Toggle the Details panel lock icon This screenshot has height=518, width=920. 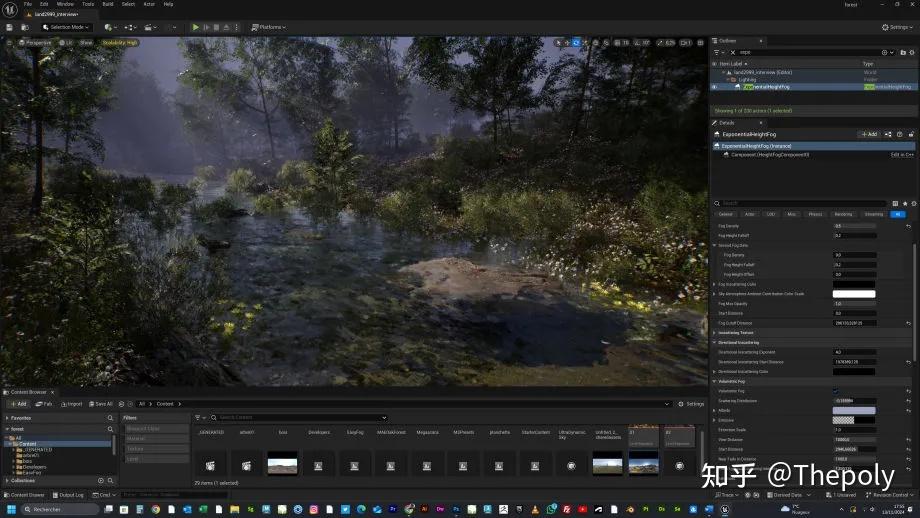coord(911,134)
